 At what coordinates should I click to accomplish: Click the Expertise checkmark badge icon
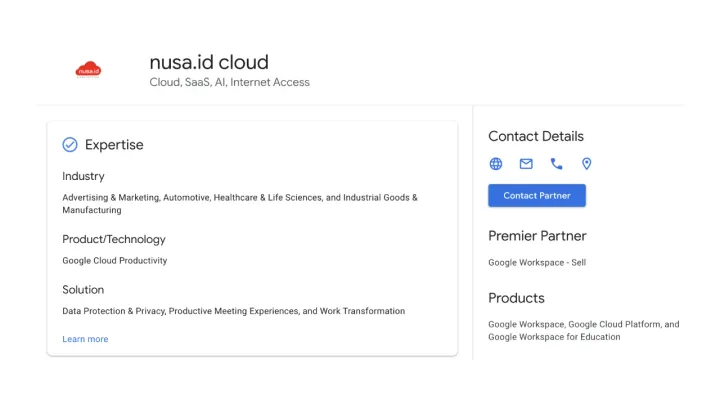[x=70, y=145]
